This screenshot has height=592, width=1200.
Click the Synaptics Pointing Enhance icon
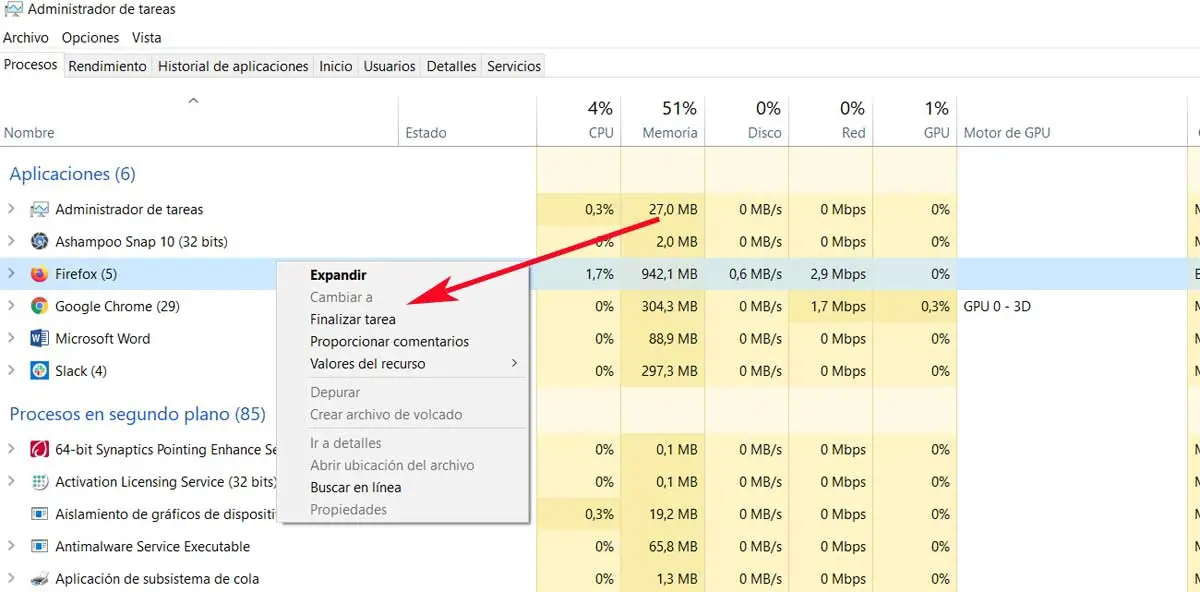tap(40, 450)
